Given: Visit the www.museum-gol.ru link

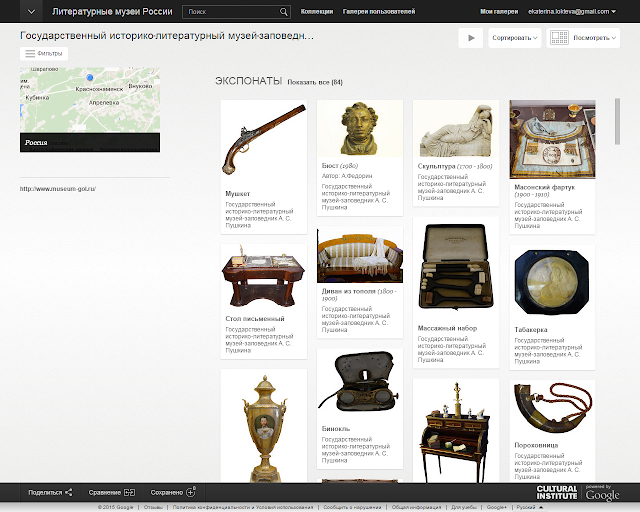Looking at the screenshot, I should (x=58, y=189).
